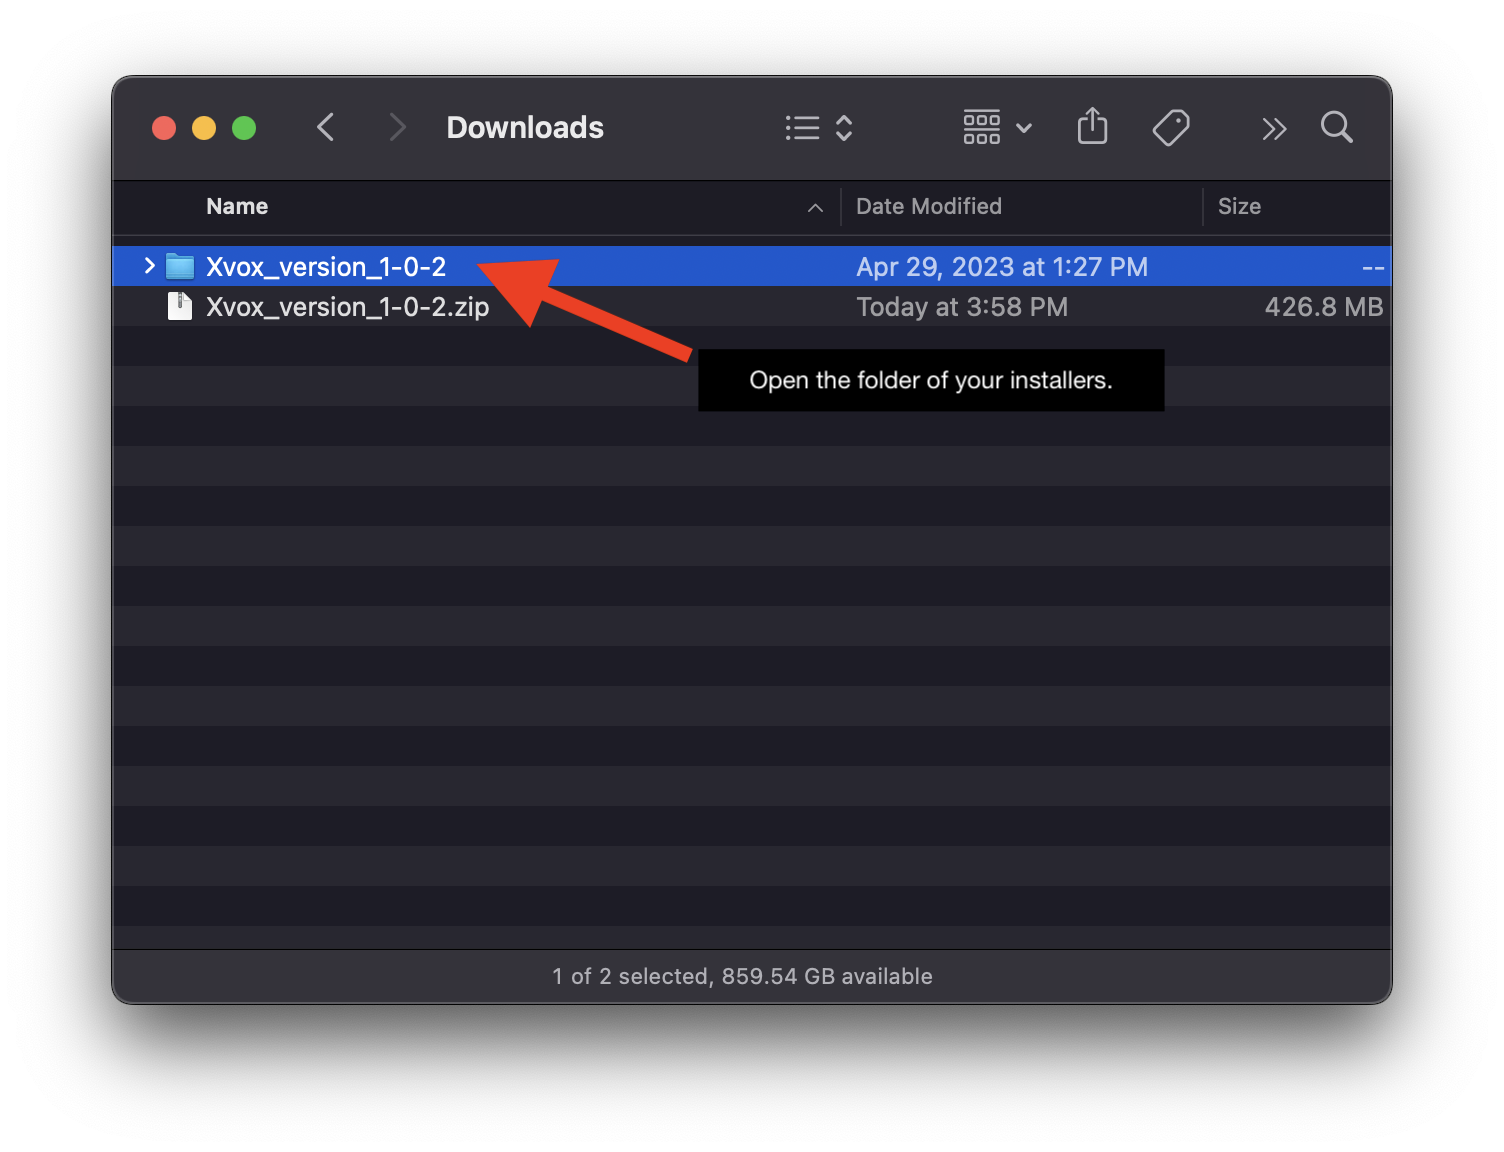Screen dimensions: 1504x1152
Task: Select the Xvox_version_1-0-2 folder name
Action: pyautogui.click(x=326, y=267)
